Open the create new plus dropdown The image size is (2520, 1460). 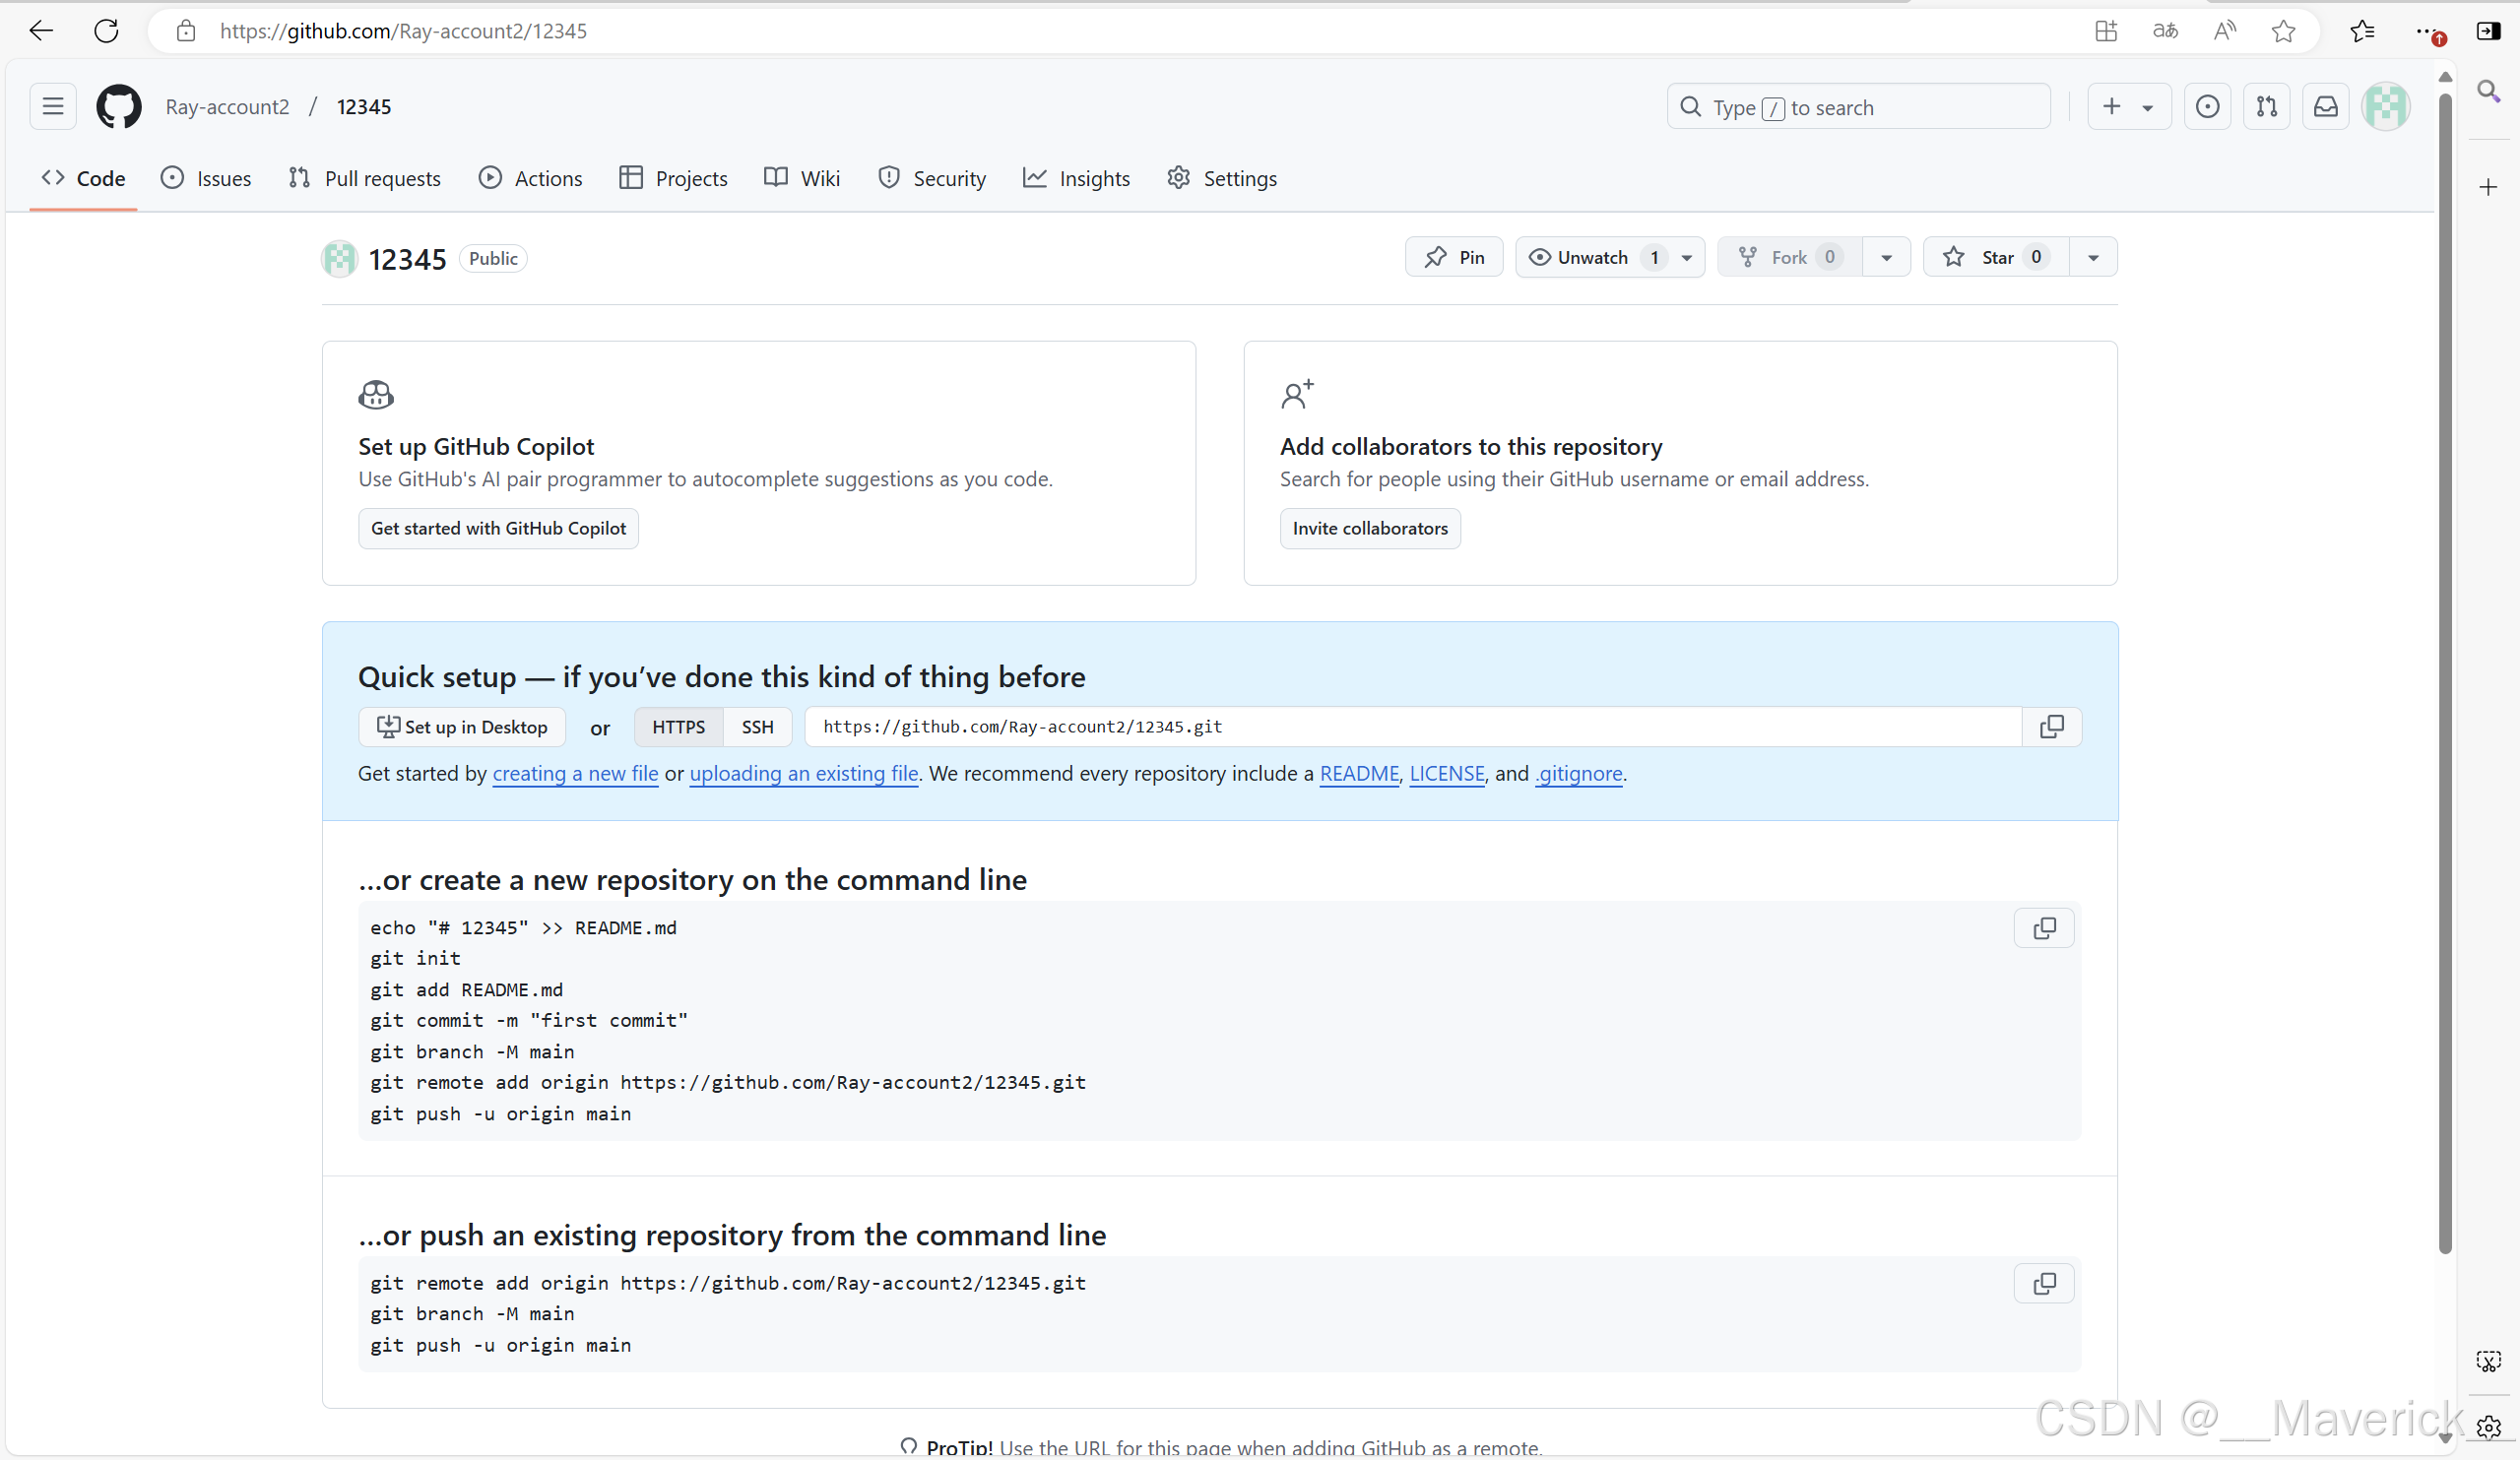[x=2128, y=107]
